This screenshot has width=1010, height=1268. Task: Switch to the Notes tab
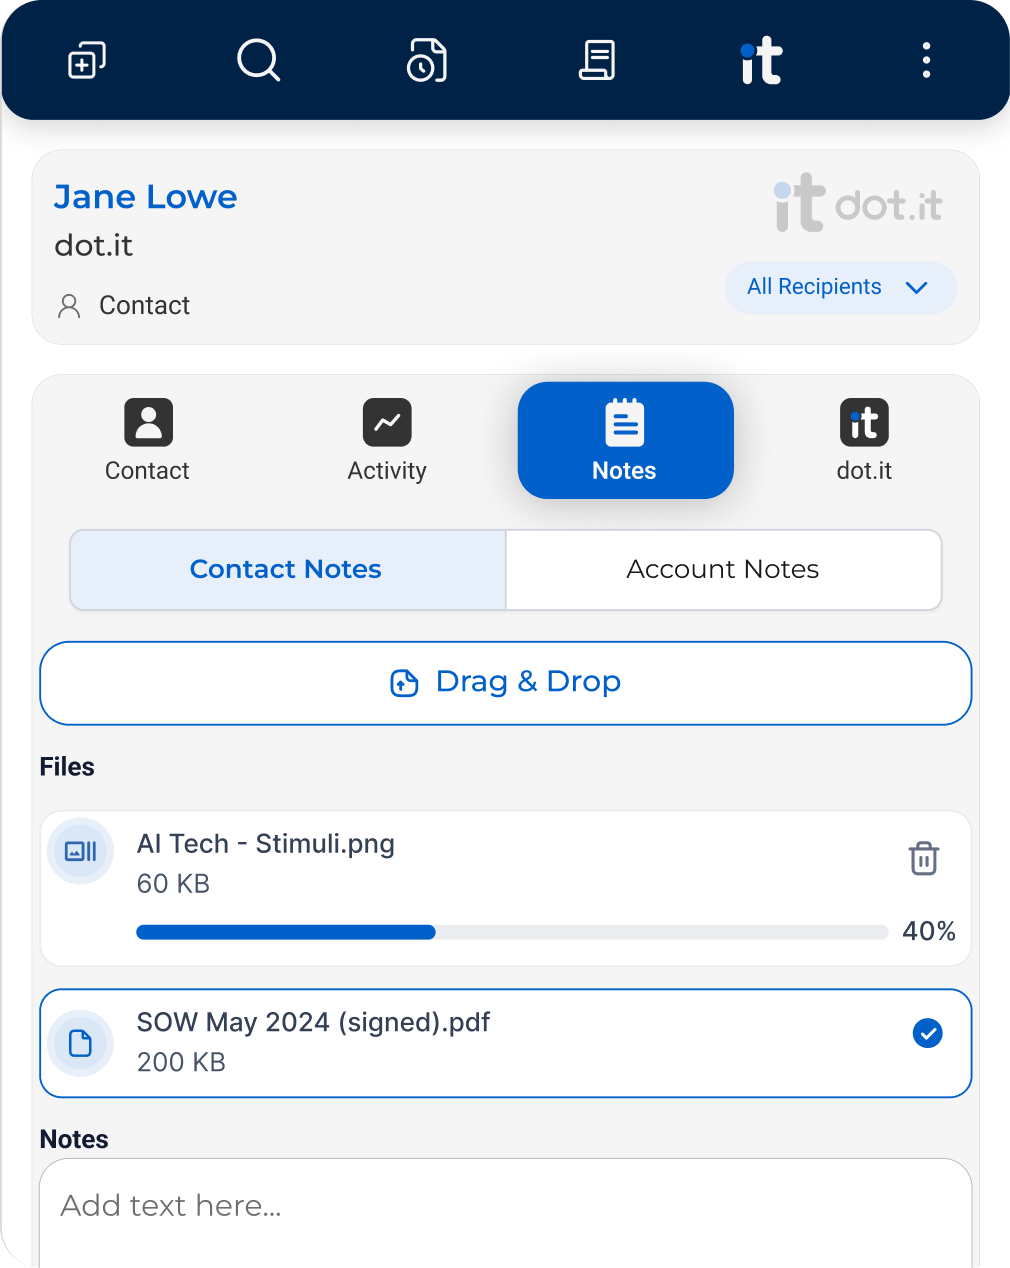(625, 440)
